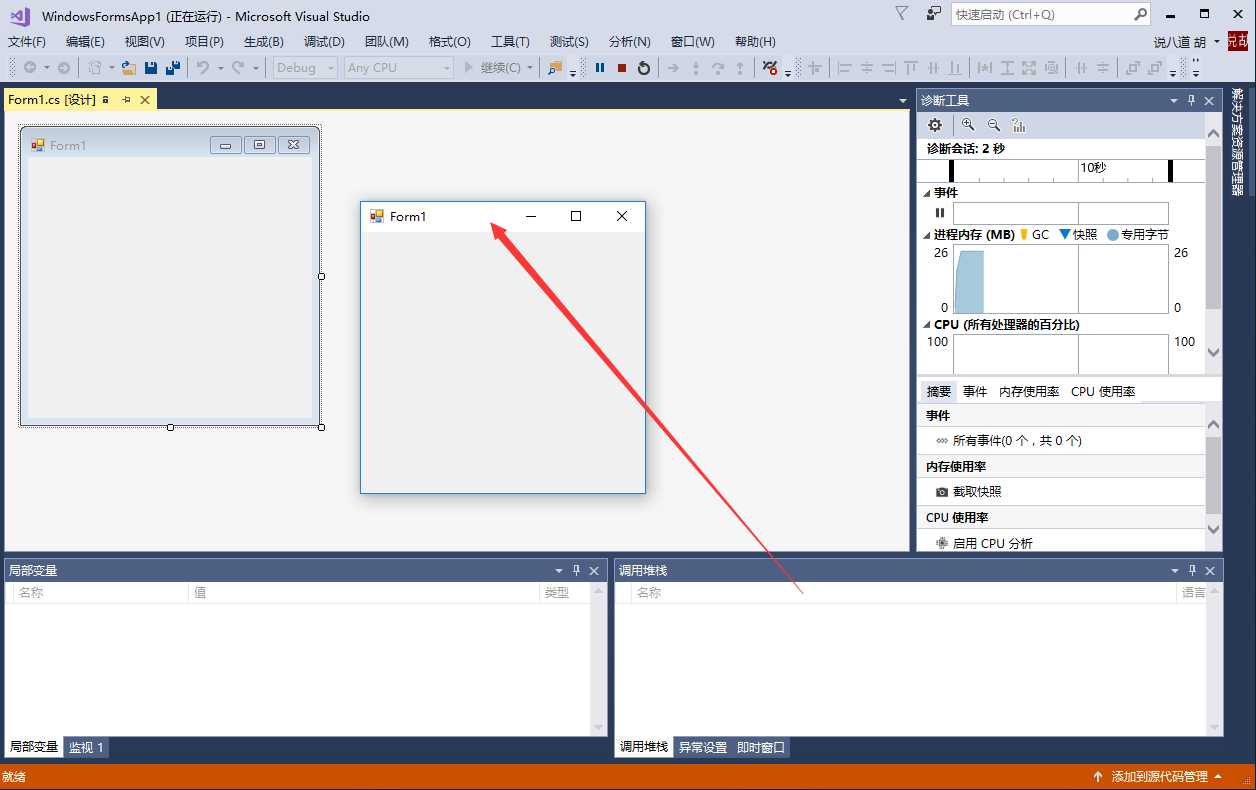
Task: Open Any CPU platform dropdown
Action: (447, 68)
